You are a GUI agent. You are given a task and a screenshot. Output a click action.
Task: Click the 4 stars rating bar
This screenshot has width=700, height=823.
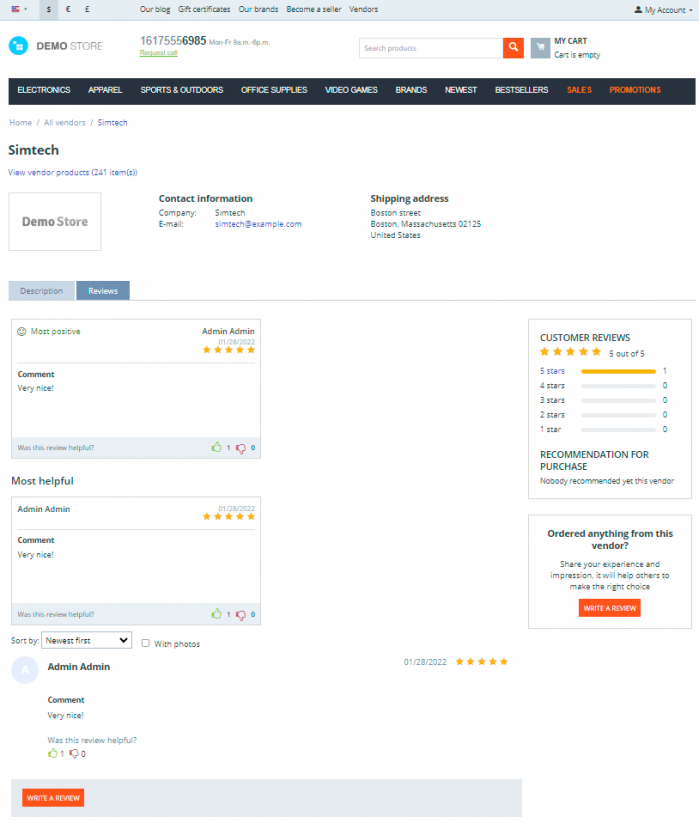618,386
